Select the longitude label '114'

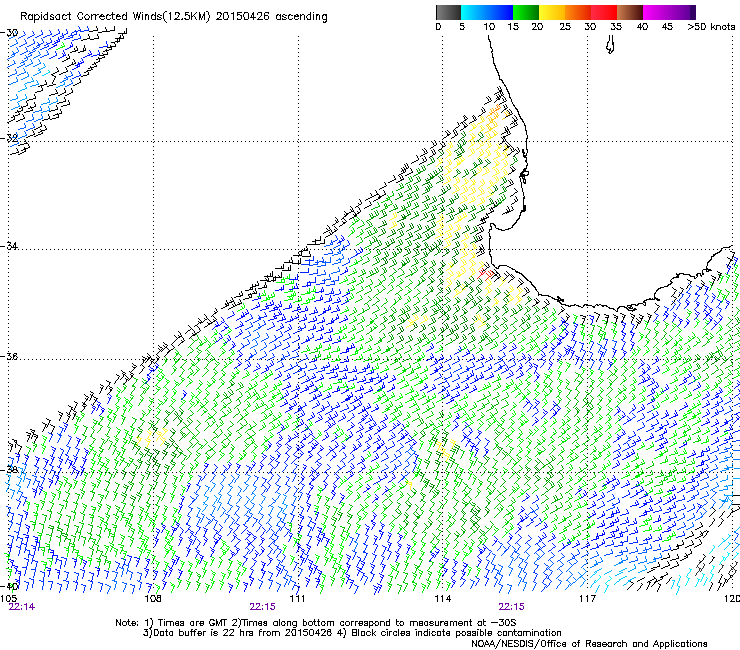click(x=443, y=599)
